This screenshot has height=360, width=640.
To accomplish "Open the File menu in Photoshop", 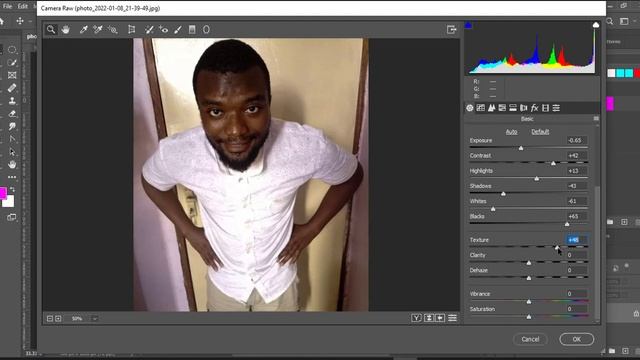I will point(7,6).
